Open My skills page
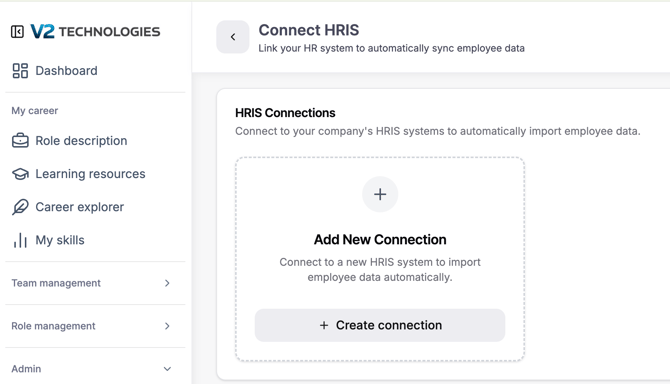 point(60,240)
